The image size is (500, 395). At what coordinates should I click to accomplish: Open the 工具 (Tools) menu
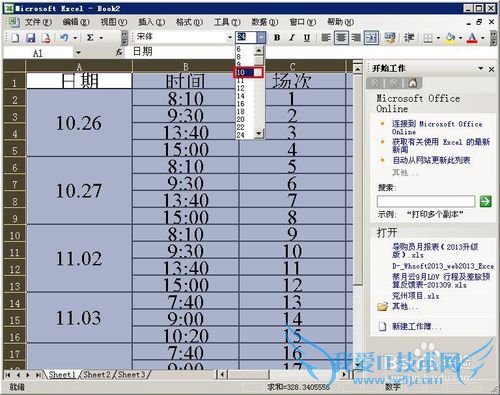[x=227, y=22]
